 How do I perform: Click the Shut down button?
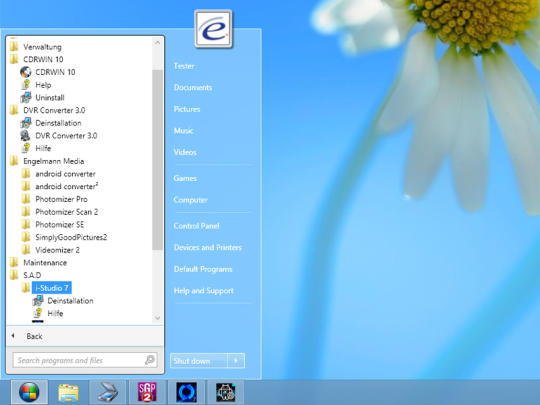199,361
